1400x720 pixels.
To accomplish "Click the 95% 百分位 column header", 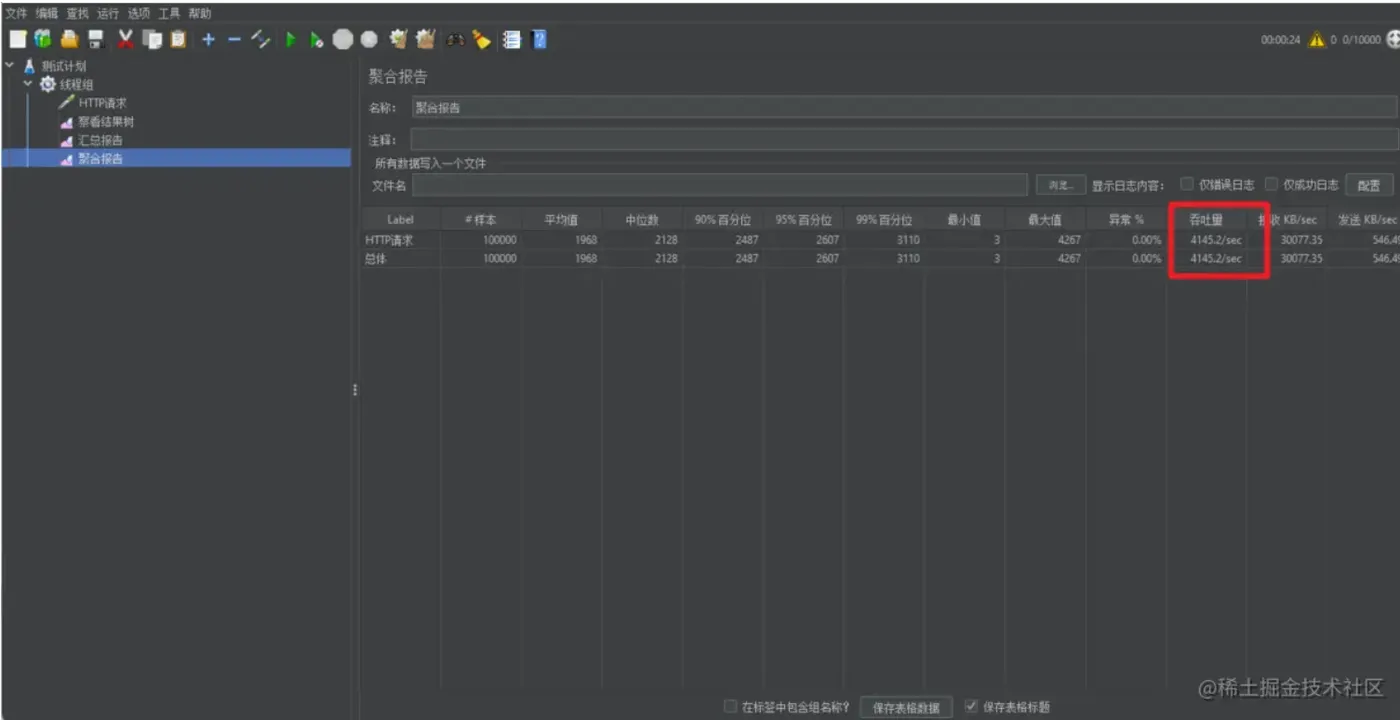I will point(803,219).
